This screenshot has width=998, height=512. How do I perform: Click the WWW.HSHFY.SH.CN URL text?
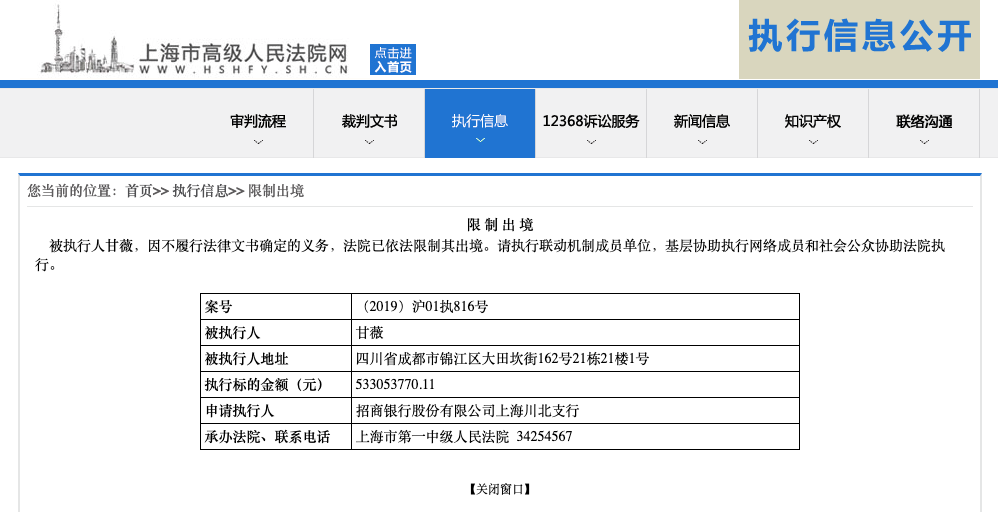244,69
